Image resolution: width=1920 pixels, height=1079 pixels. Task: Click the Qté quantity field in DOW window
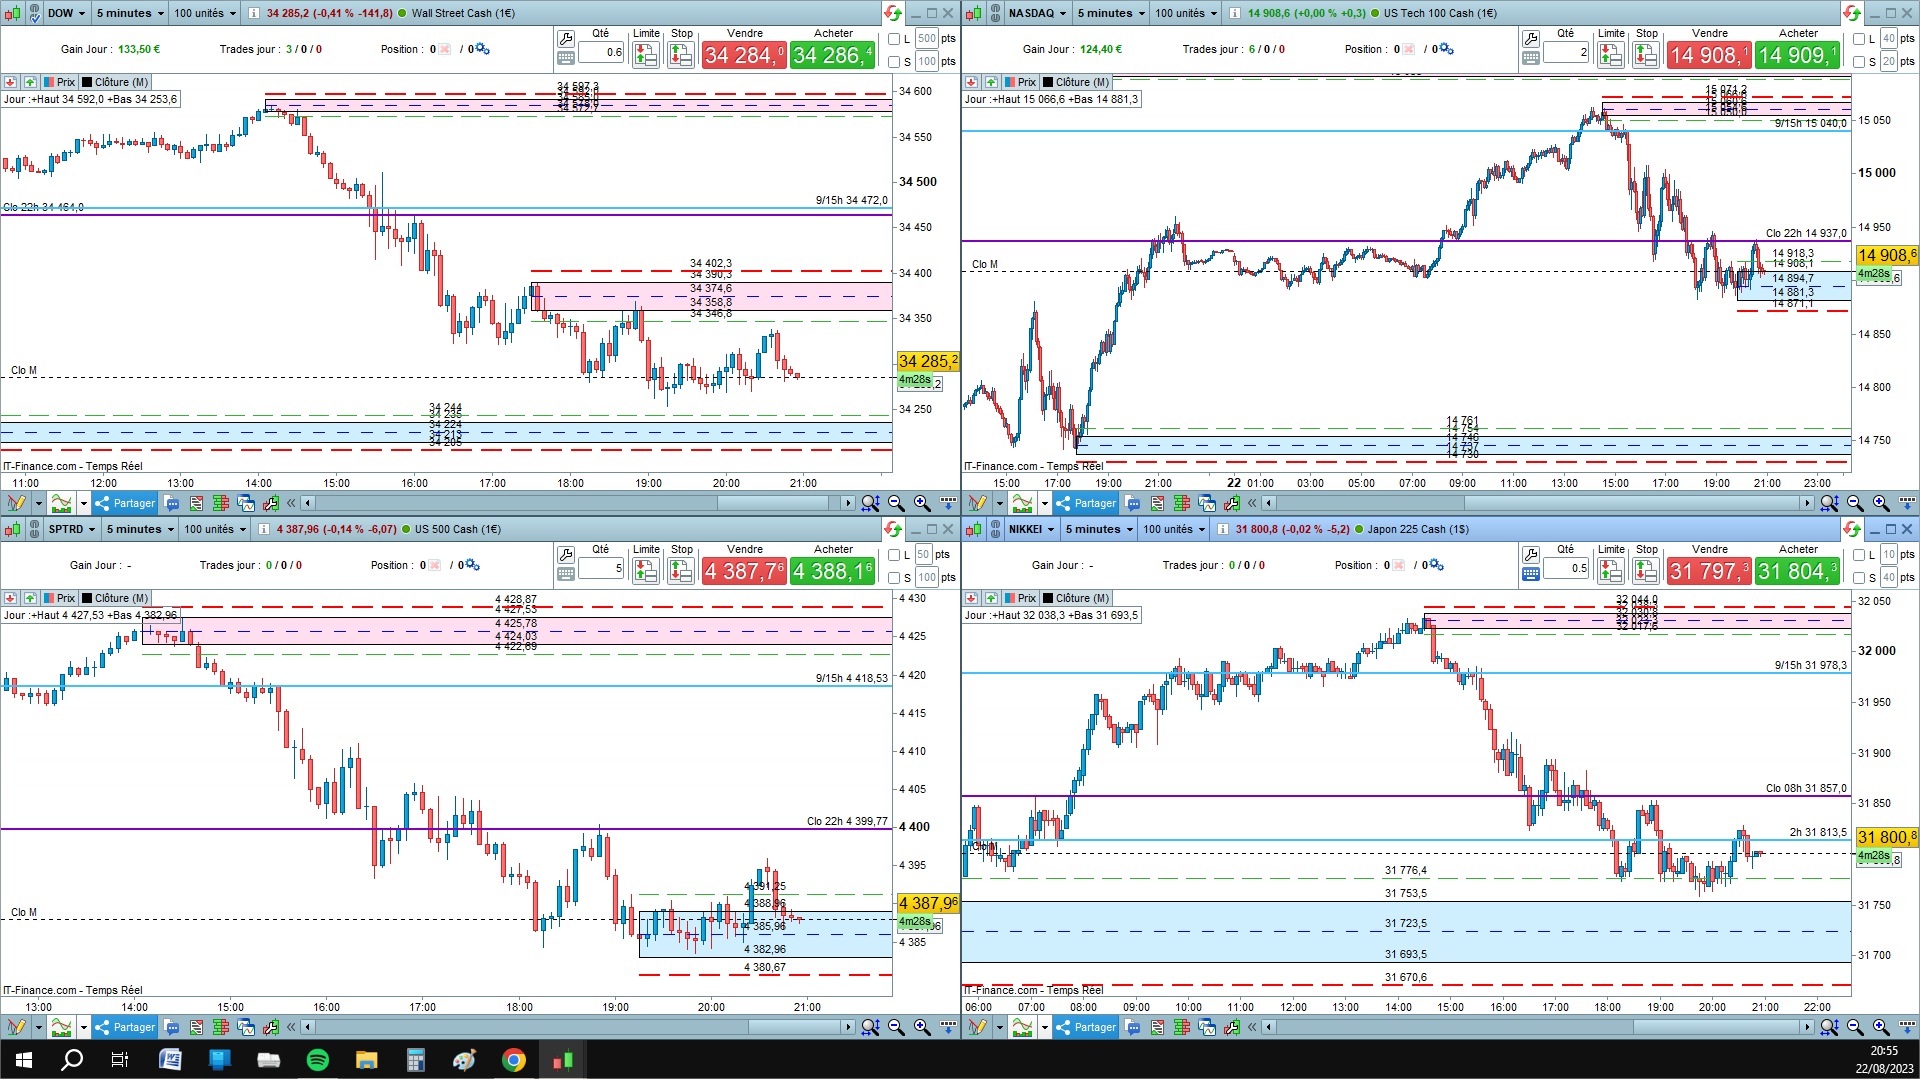(601, 52)
